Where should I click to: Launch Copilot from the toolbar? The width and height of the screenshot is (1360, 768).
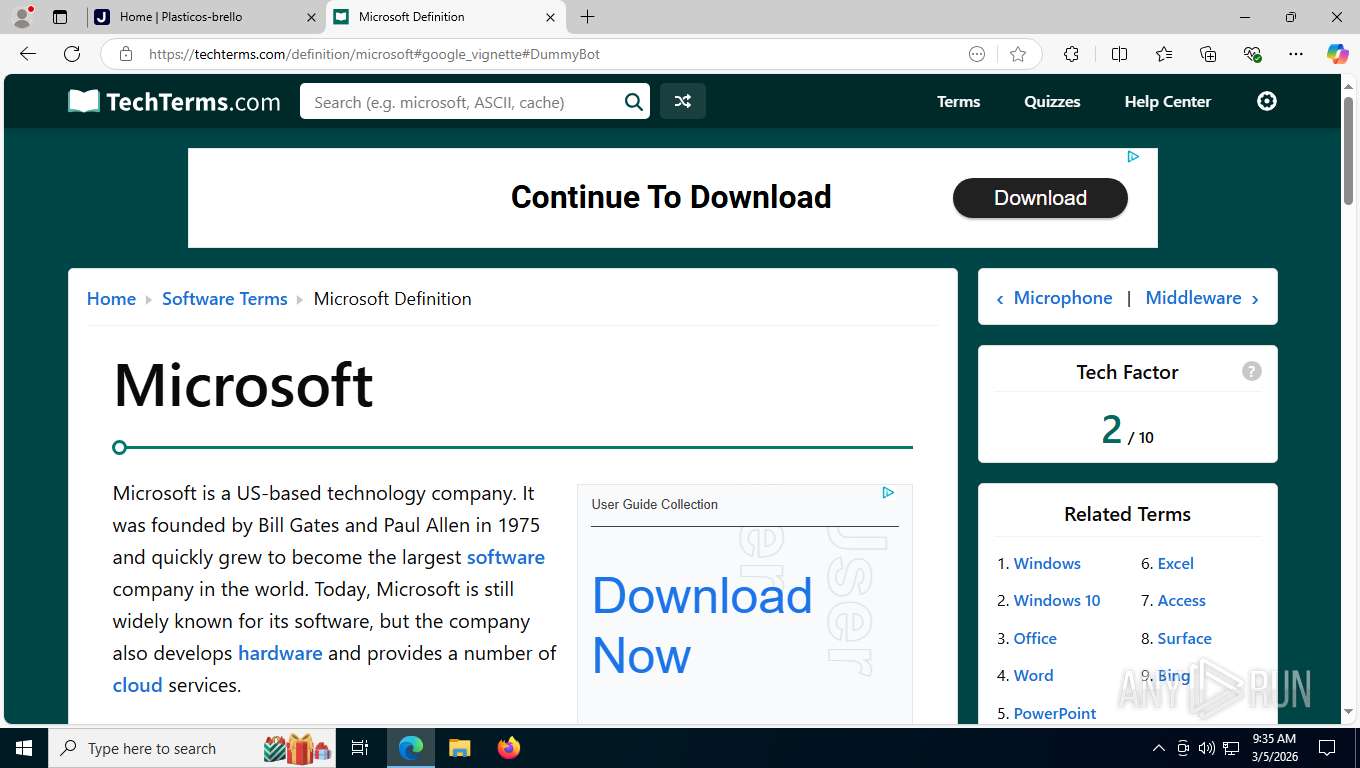(1337, 54)
